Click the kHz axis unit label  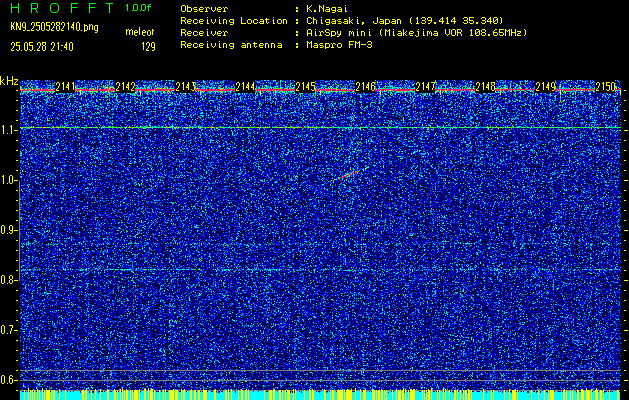(x=9, y=81)
